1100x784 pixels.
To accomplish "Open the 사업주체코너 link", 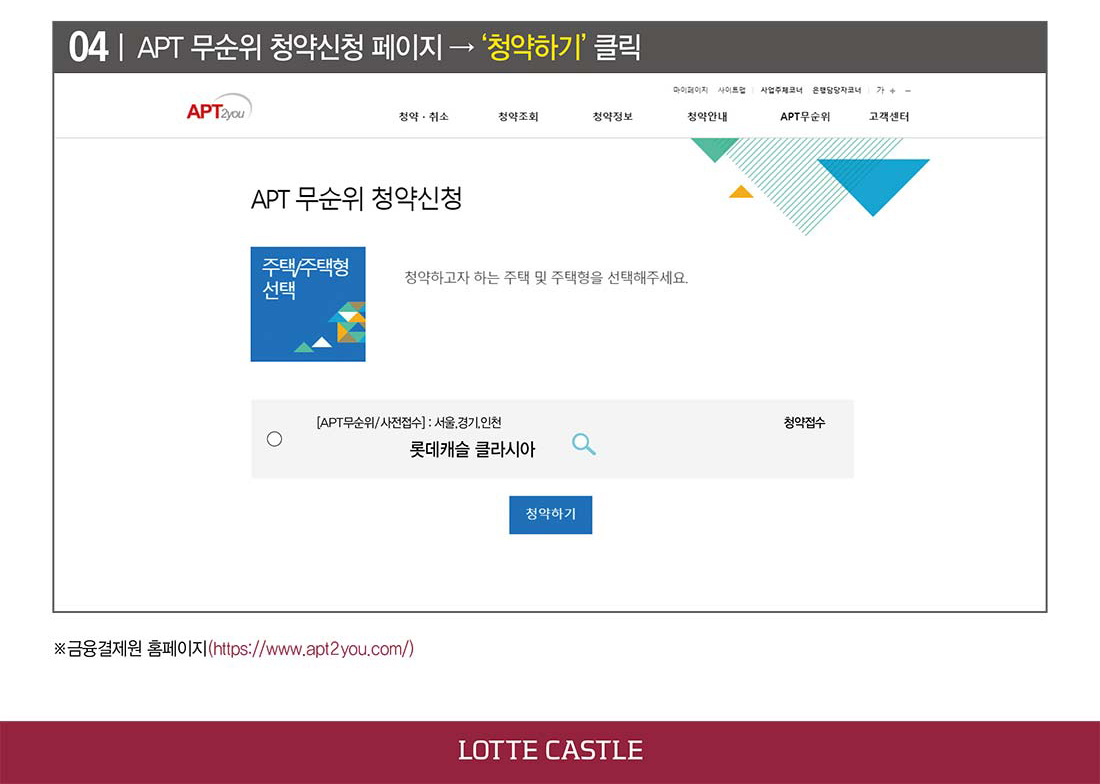I will coord(781,90).
